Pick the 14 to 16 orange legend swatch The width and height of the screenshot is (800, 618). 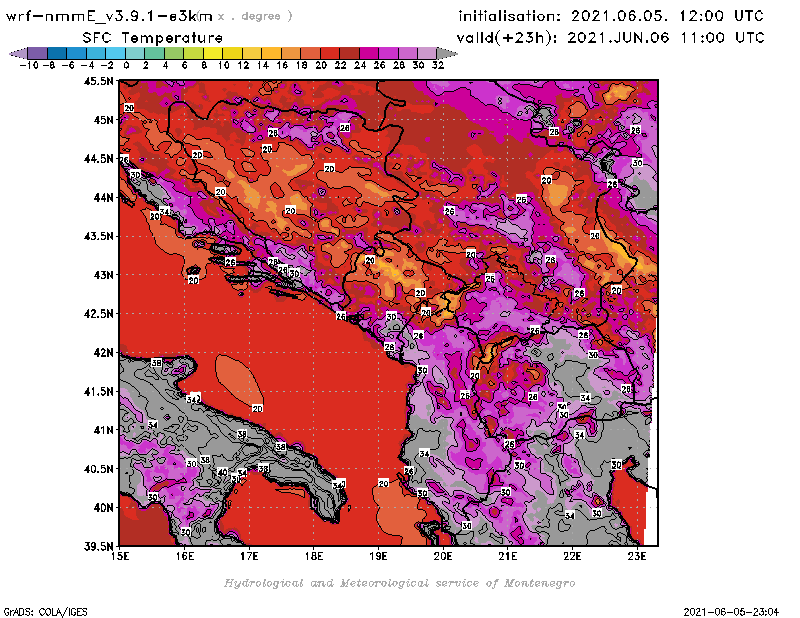point(271,53)
